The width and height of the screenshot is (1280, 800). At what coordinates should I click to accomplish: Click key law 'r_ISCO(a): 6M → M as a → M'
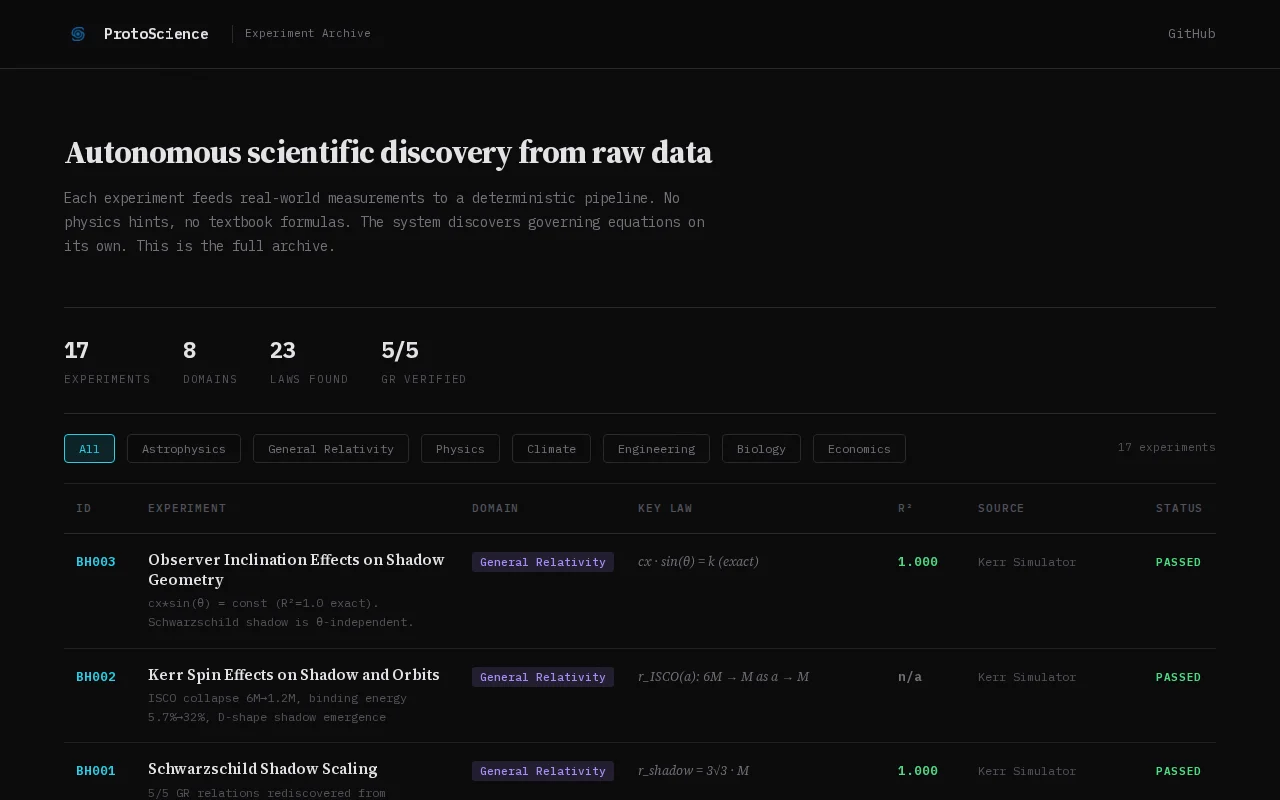(x=723, y=677)
